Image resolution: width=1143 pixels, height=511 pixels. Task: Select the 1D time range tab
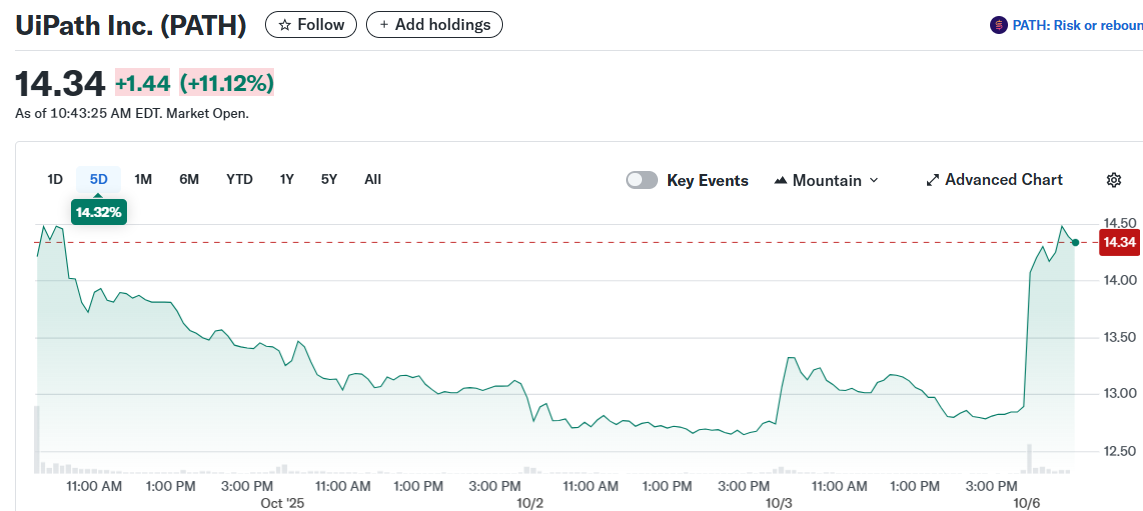[55, 180]
